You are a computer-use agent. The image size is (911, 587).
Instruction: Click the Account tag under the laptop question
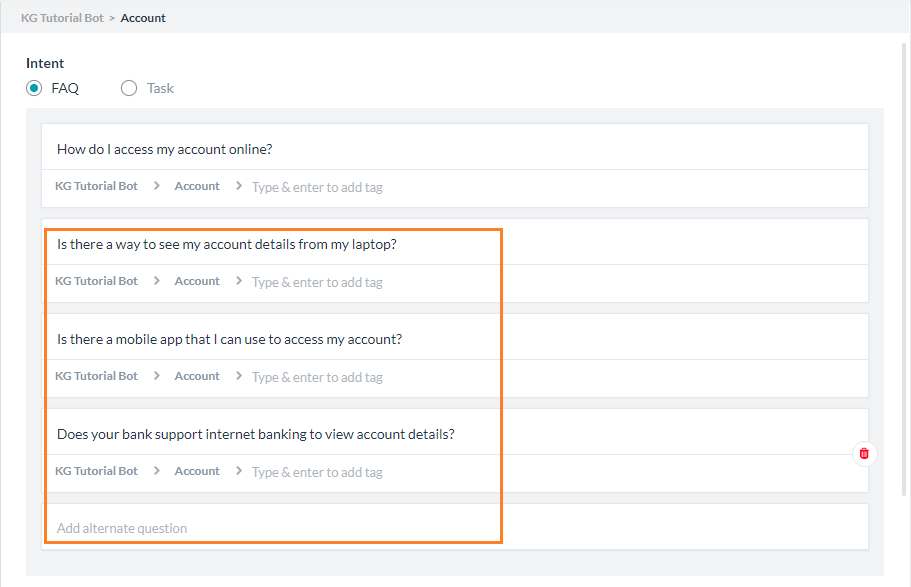[x=197, y=281]
